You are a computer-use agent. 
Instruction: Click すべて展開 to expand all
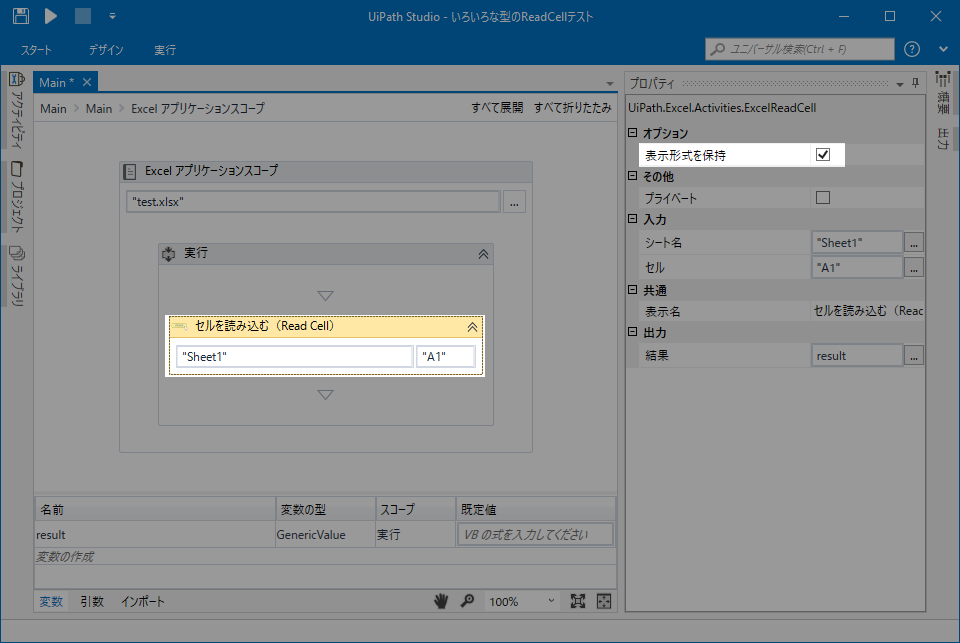pyautogui.click(x=497, y=108)
